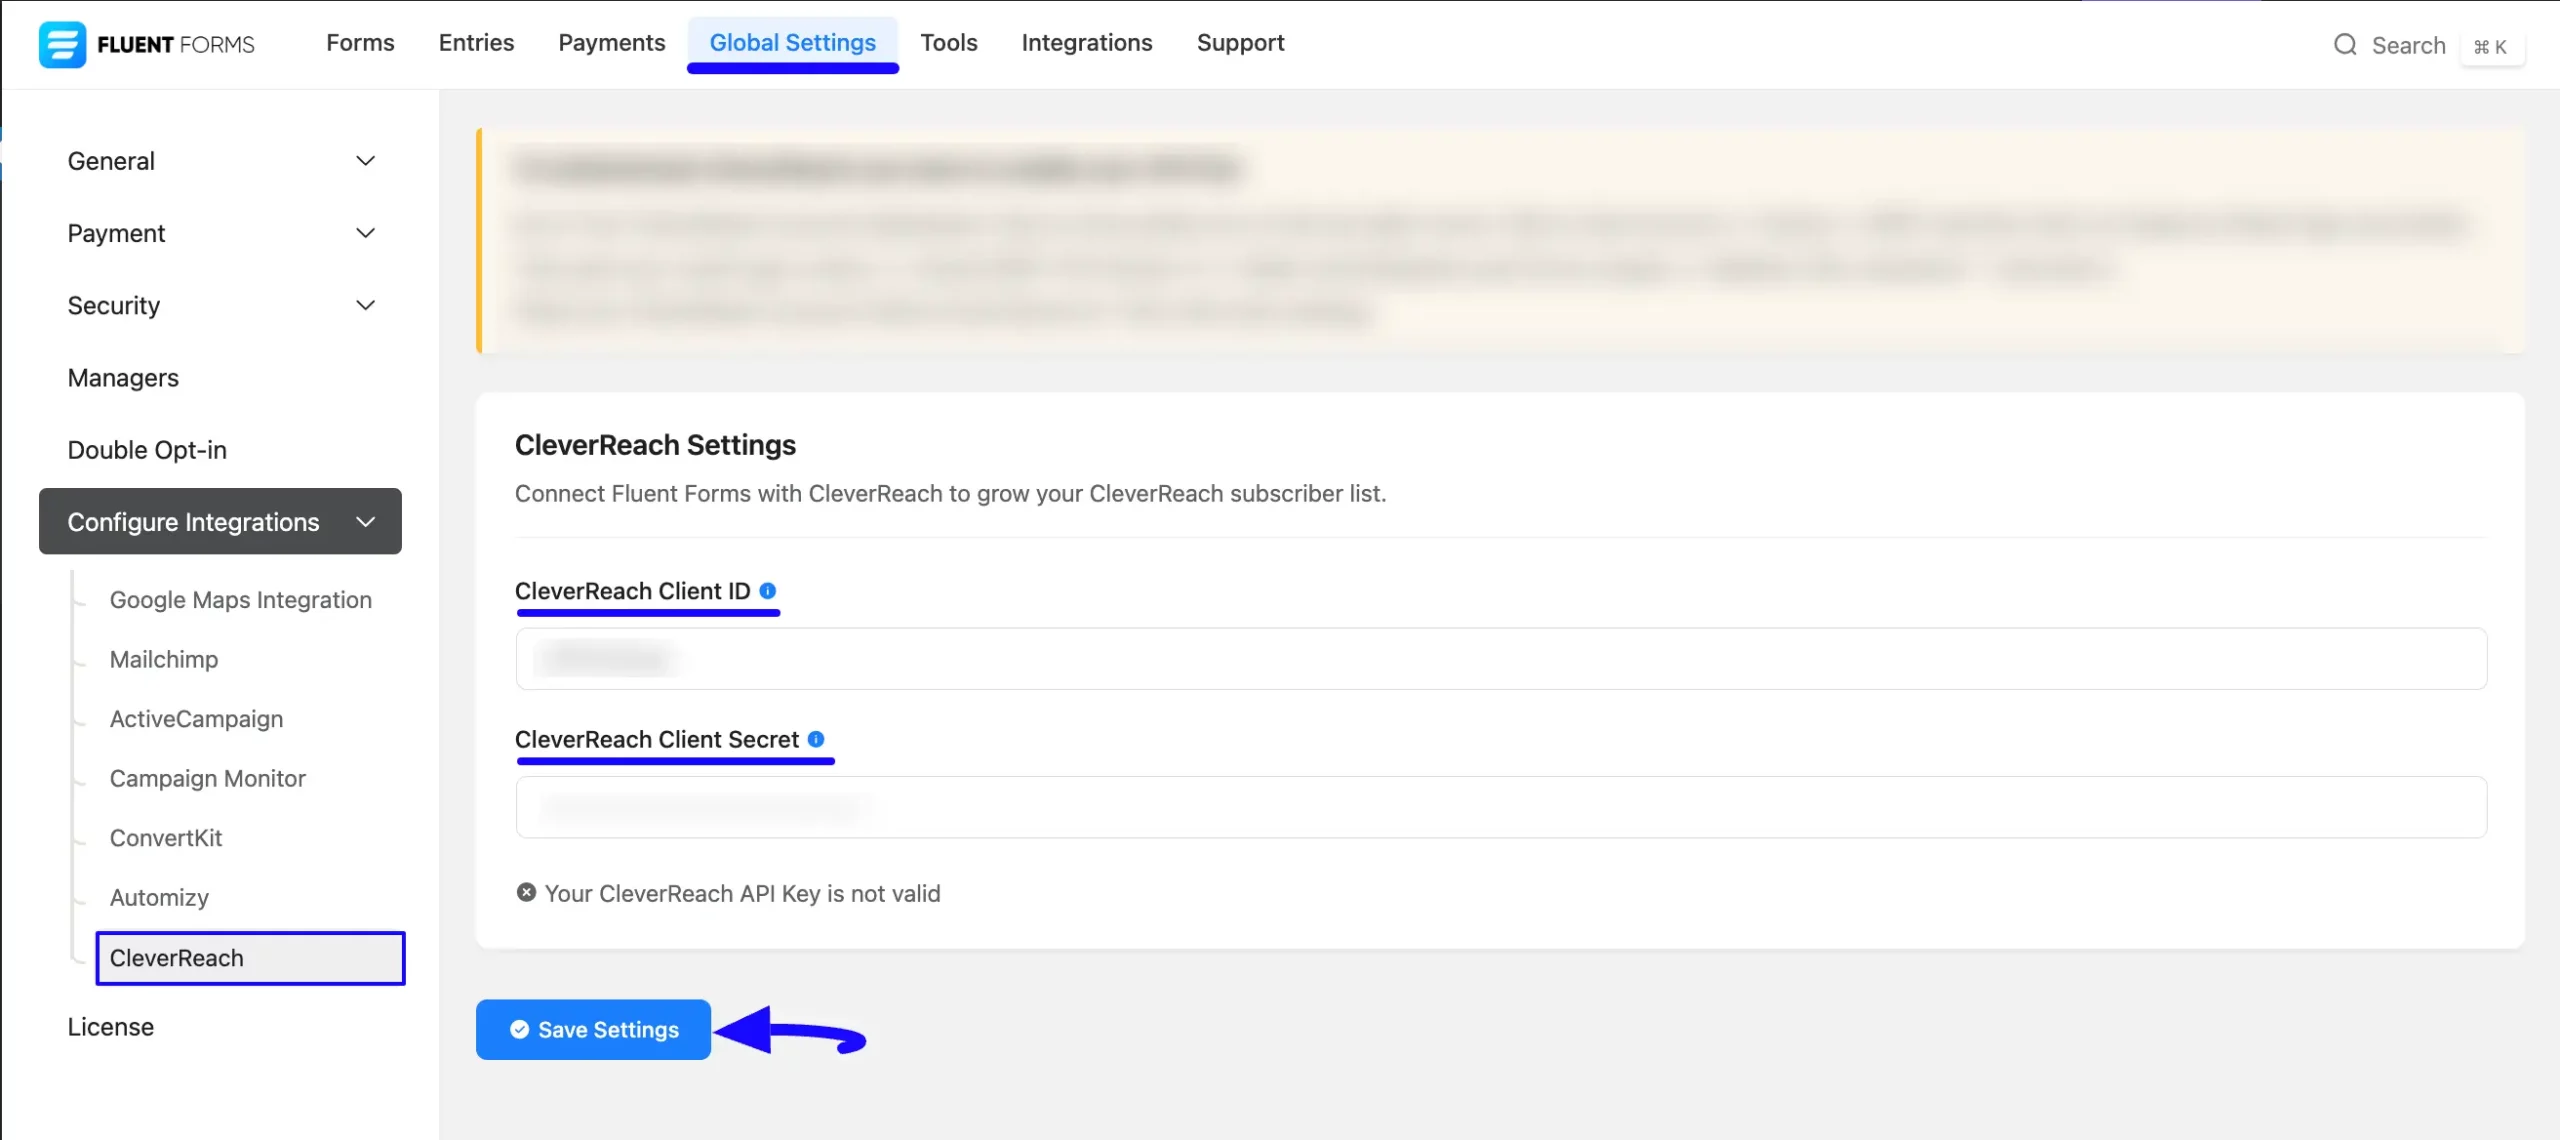Image resolution: width=2560 pixels, height=1140 pixels.
Task: Open the License sidebar item
Action: click(x=110, y=1027)
